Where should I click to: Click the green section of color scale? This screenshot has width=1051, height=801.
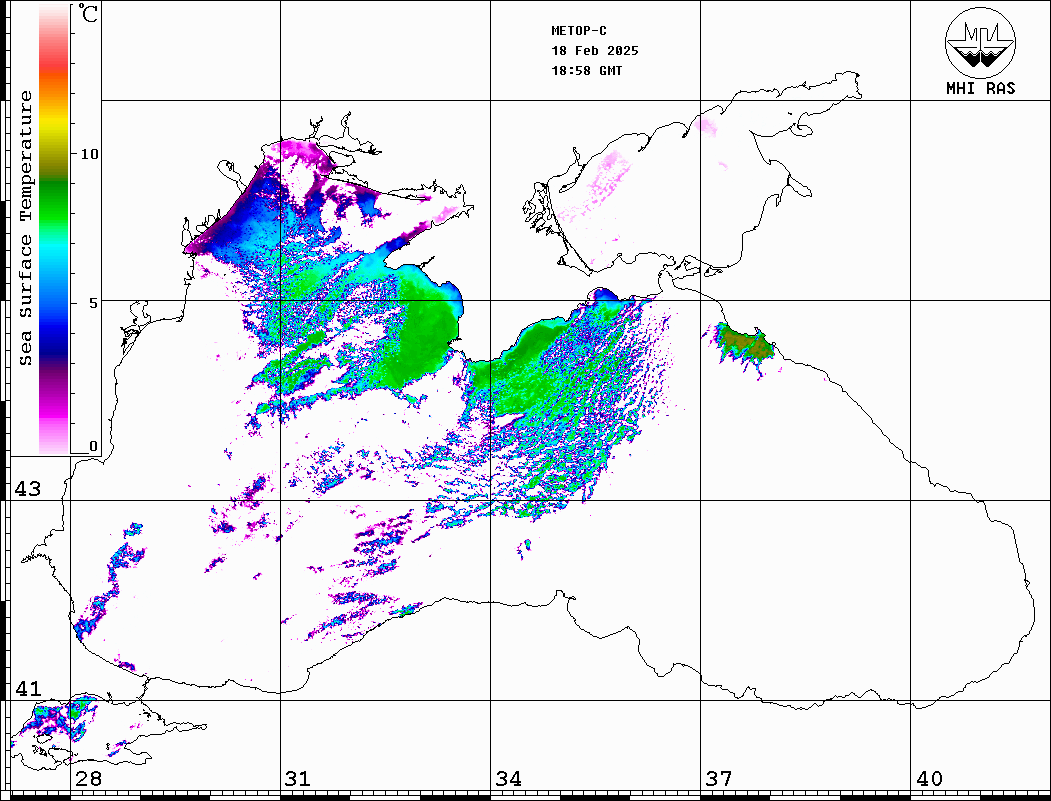point(54,201)
